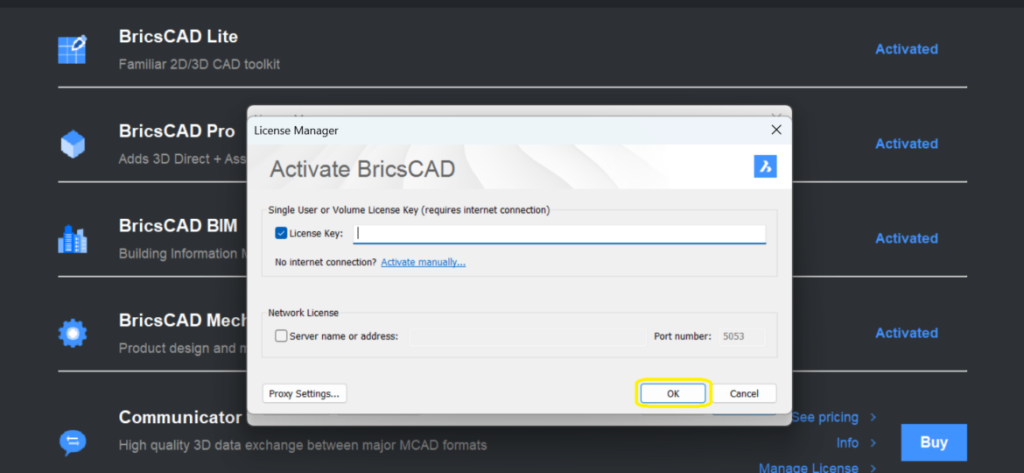
Task: Click the BricsCAD Lite title
Action: pos(178,37)
